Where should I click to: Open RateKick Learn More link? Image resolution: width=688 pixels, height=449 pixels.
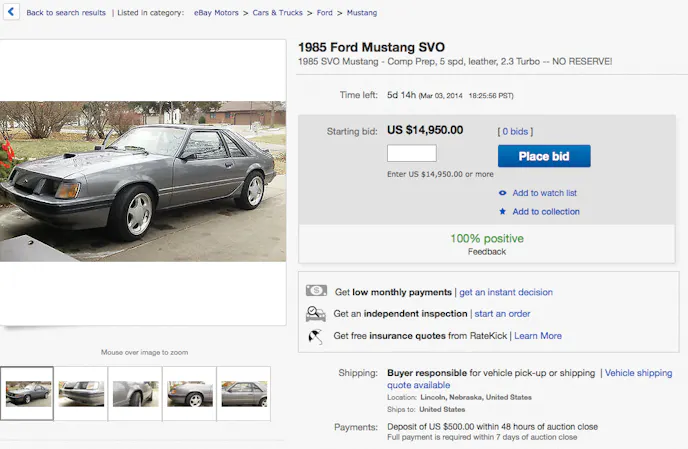(x=538, y=336)
